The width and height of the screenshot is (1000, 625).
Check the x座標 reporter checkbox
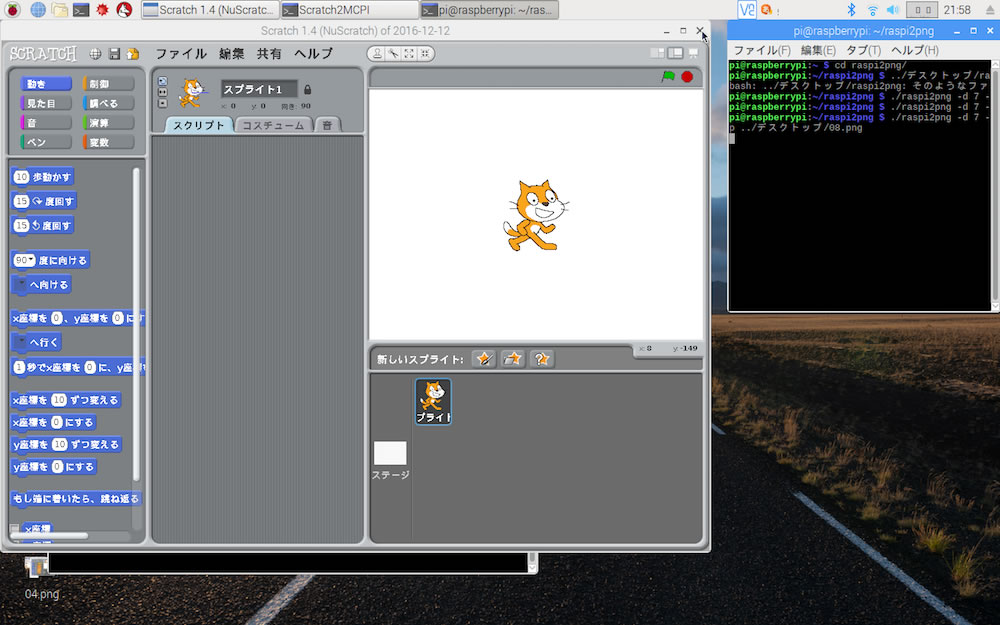(x=15, y=529)
